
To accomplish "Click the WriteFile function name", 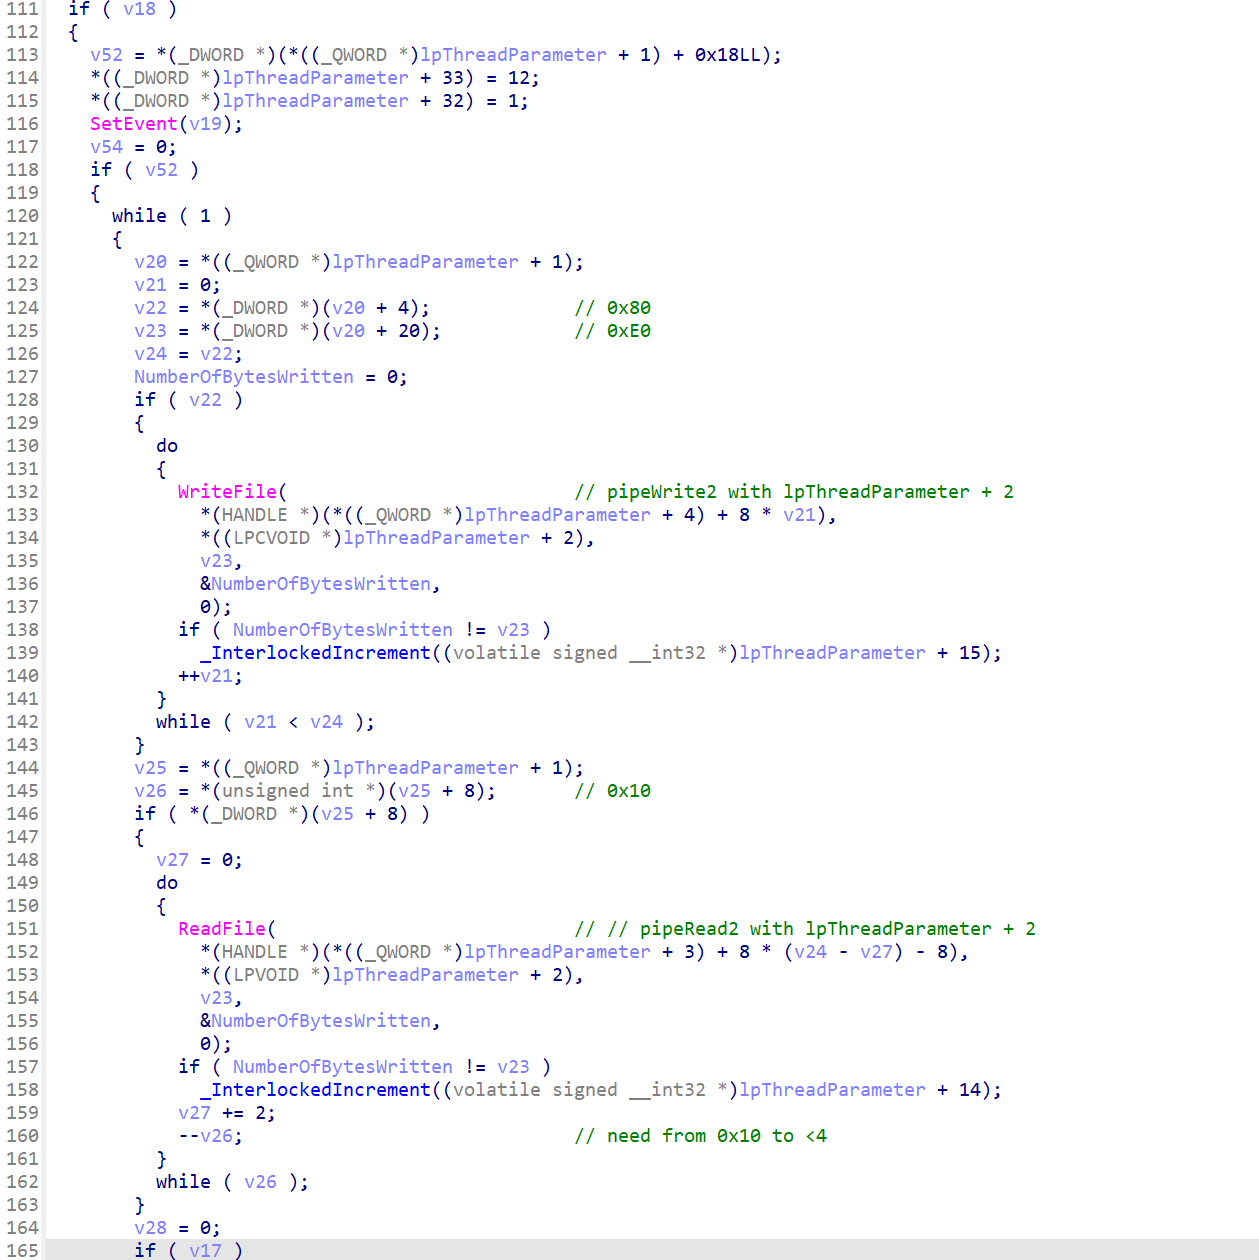I will (x=227, y=492).
